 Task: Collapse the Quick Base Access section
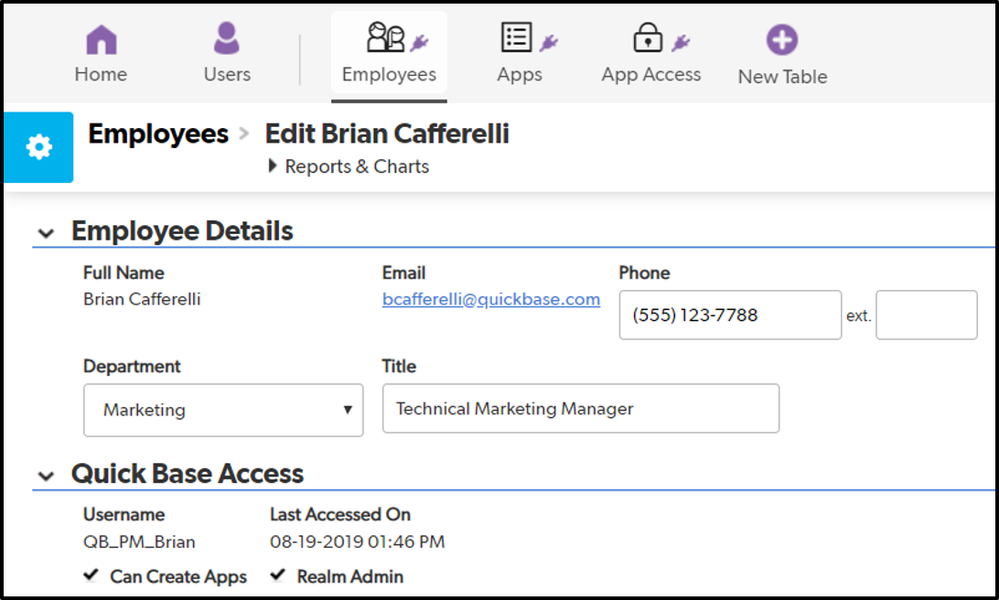[x=46, y=476]
